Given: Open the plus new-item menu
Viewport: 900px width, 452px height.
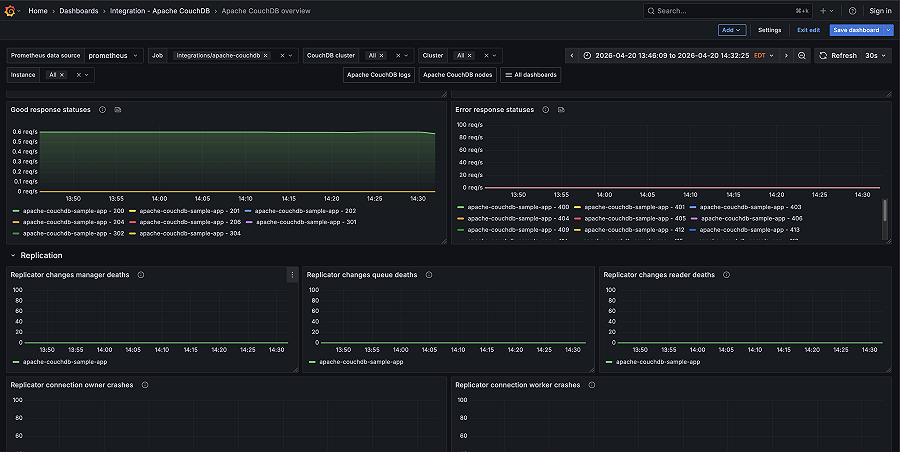Looking at the screenshot, I should (827, 11).
